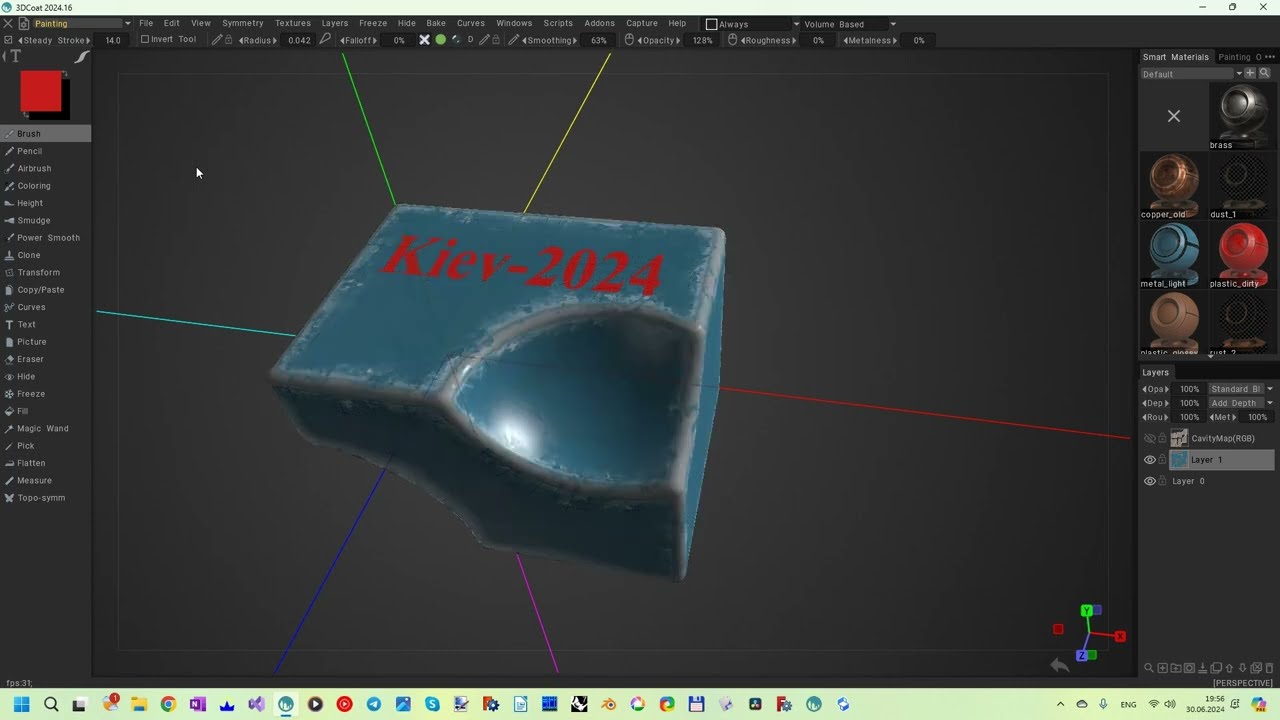Viewport: 1280px width, 720px height.
Task: Select the Curves tool in left toolbar
Action: [45, 307]
